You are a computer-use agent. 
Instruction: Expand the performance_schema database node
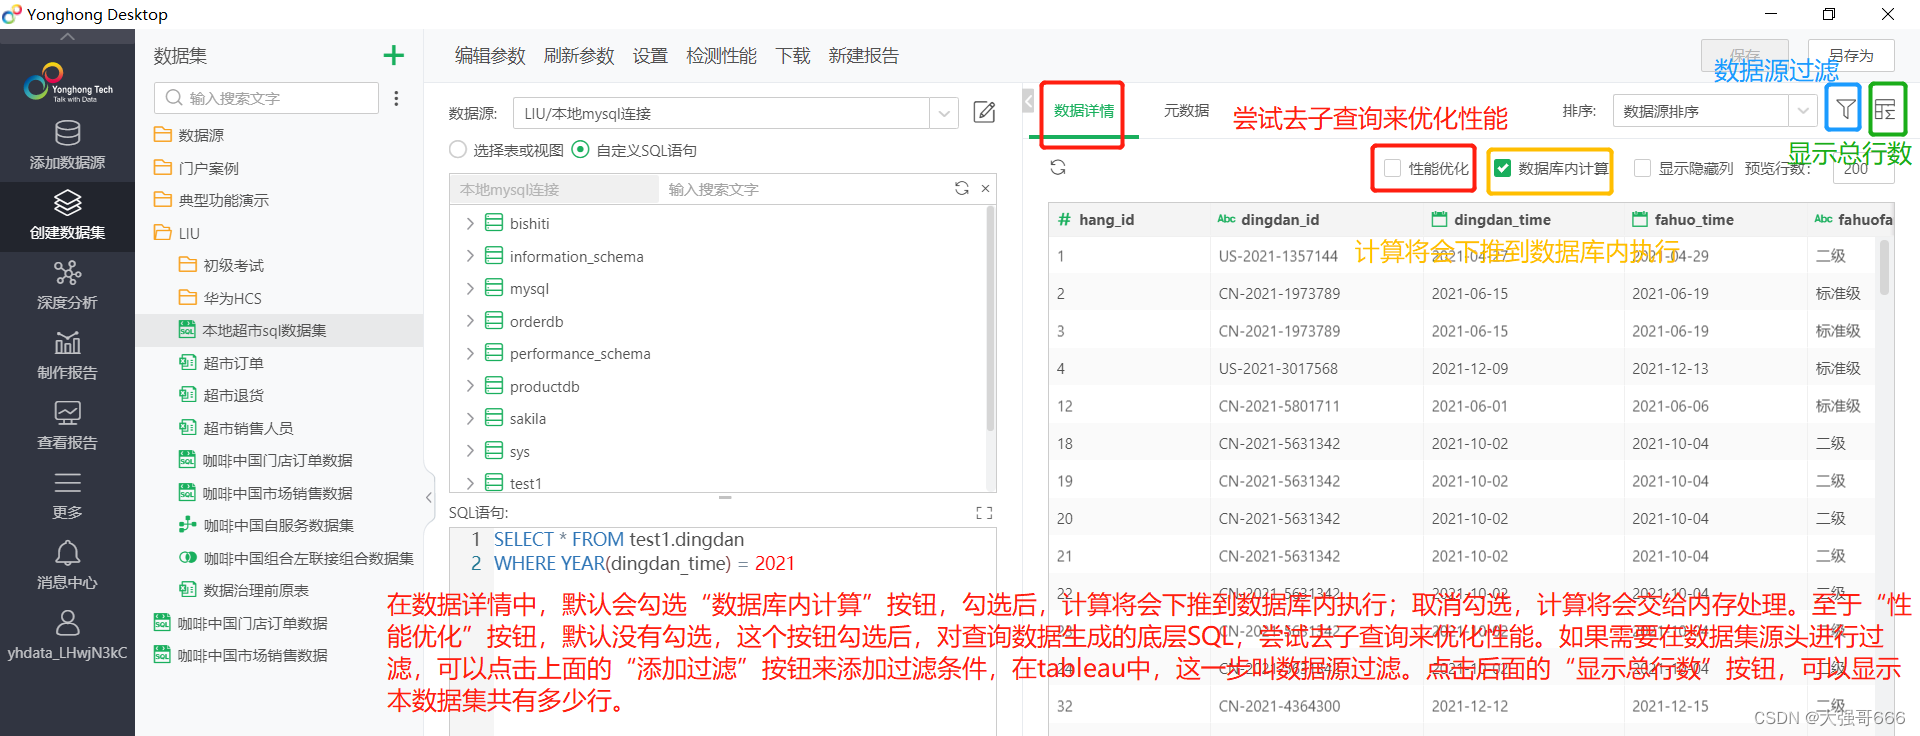pos(470,353)
